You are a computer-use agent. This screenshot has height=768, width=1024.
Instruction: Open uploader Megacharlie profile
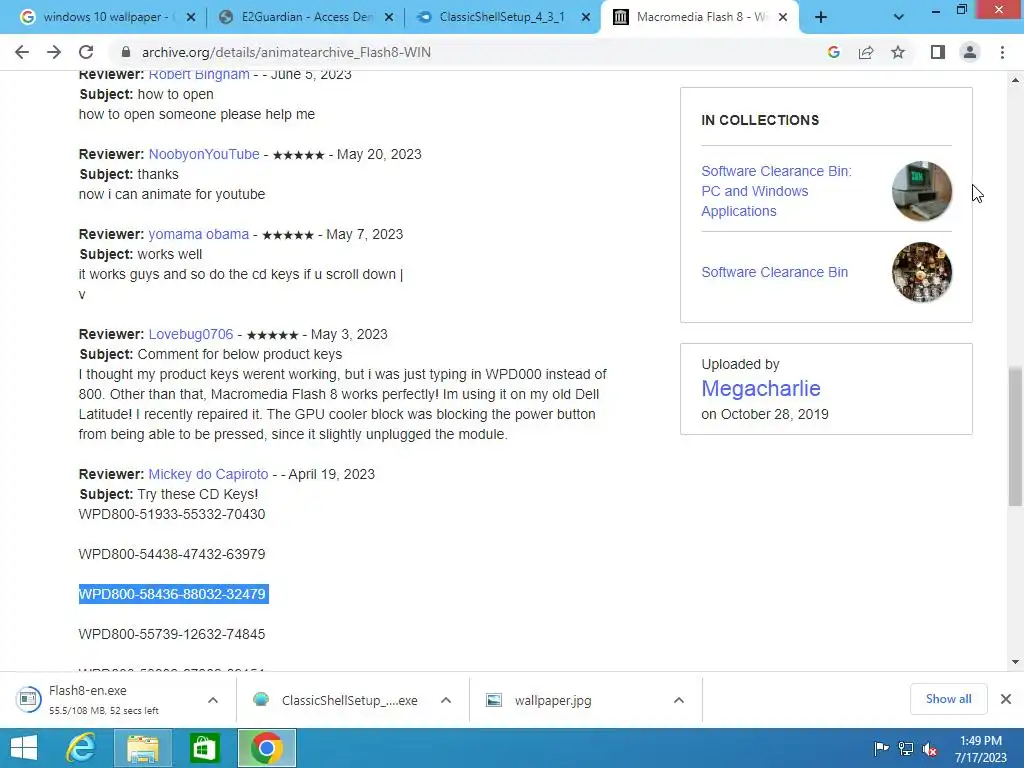(761, 388)
